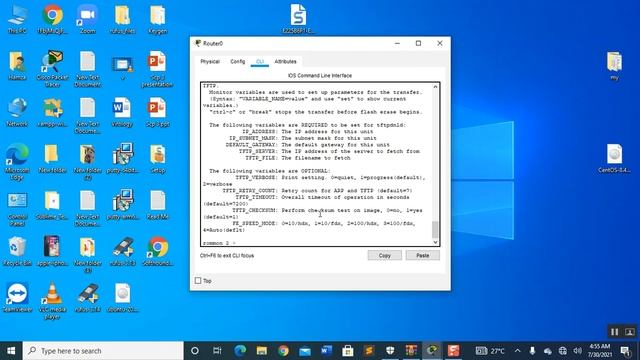Select Microsoft Edge desktop shortcut
640x360 pixels.
(17, 162)
